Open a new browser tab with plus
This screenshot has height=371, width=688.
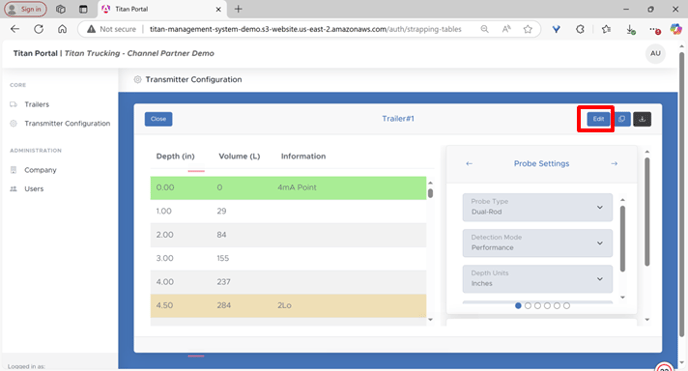tap(238, 9)
